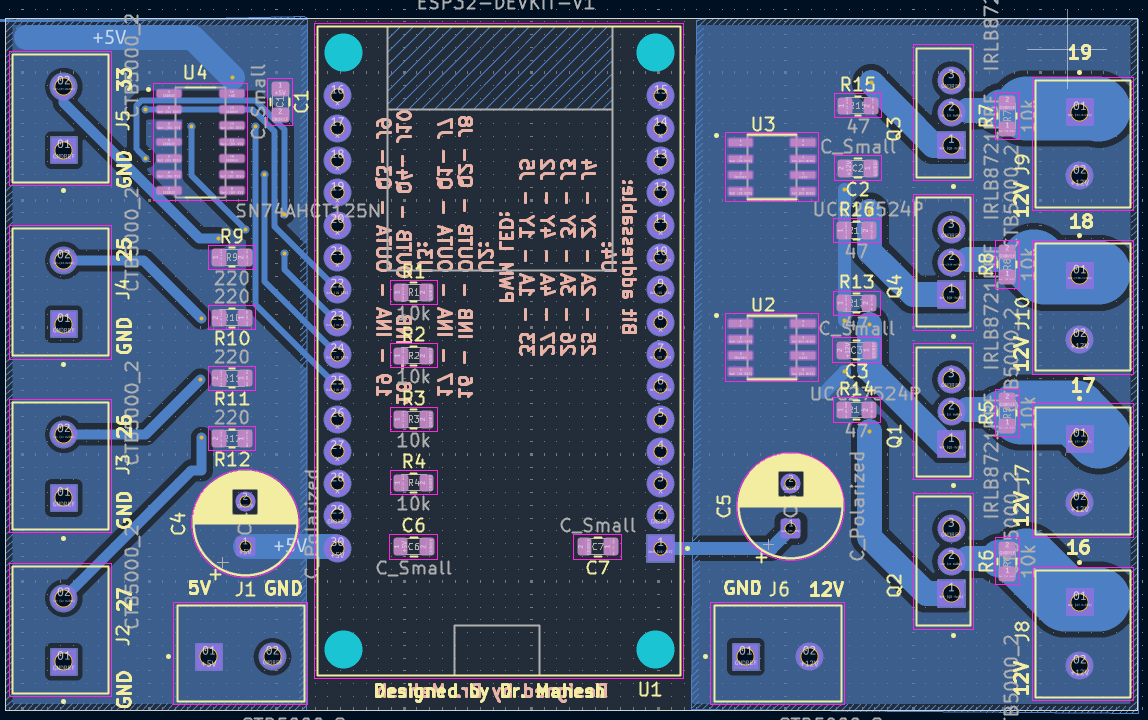Click square pad 01 of connector J3
This screenshot has height=720, width=1148.
click(x=64, y=497)
